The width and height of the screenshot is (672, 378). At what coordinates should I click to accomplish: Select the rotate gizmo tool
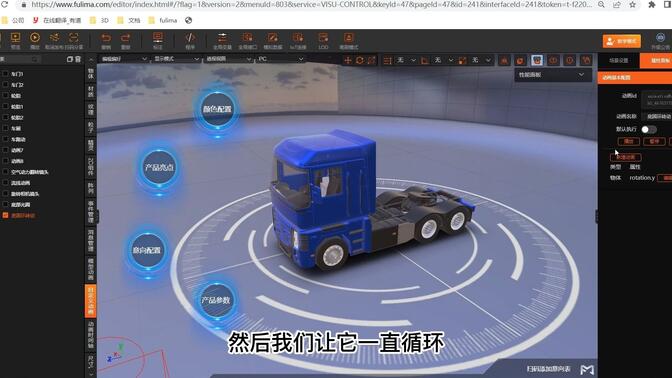coord(360,60)
